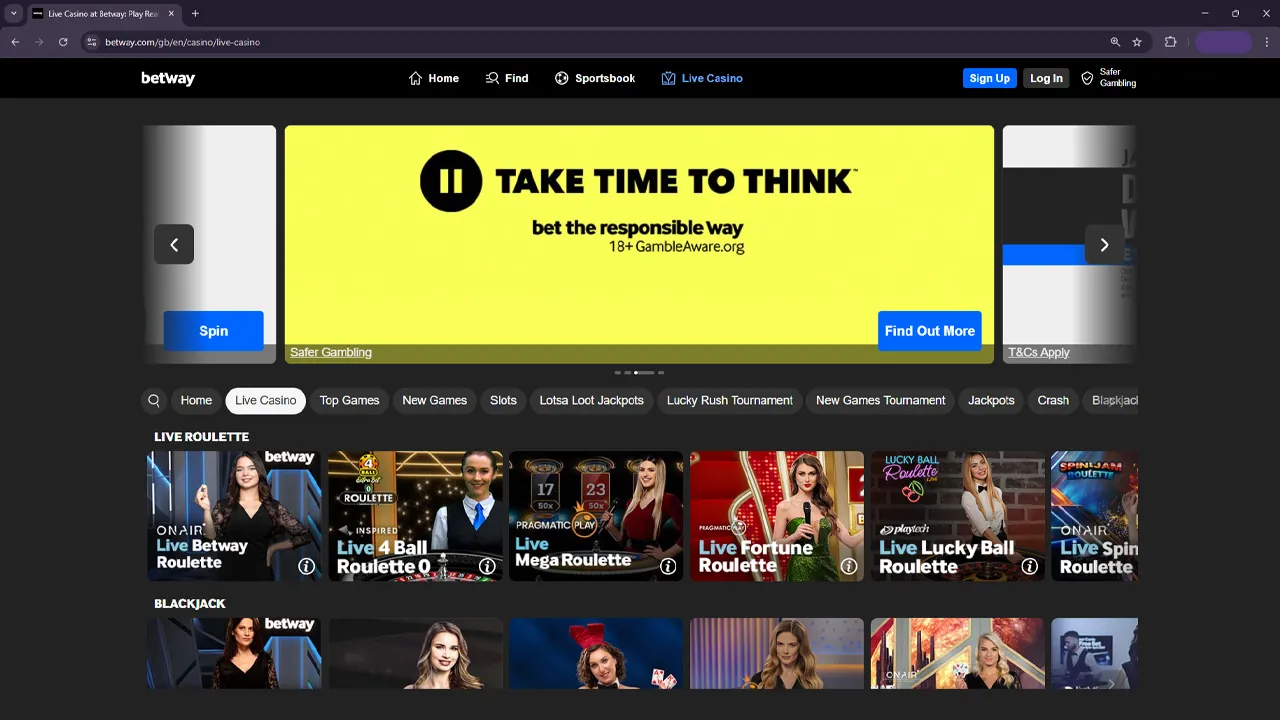The height and width of the screenshot is (720, 1280).
Task: Show info for Live Lucky Ball Roulette
Action: point(1029,566)
